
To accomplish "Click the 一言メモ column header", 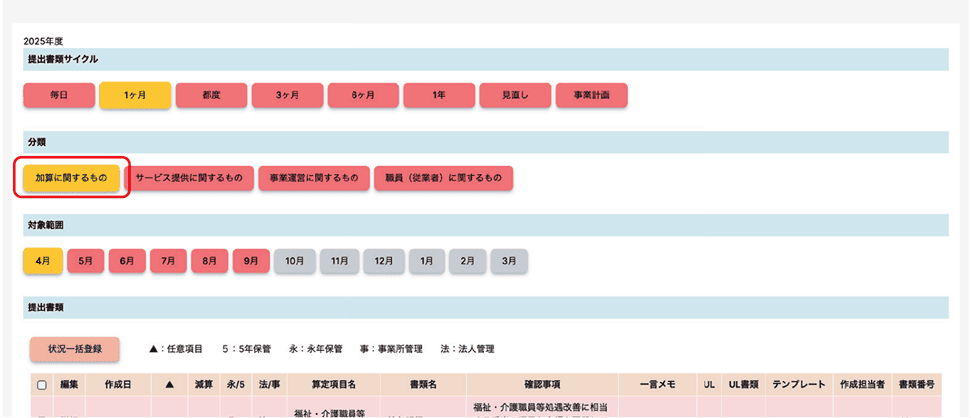I will click(x=657, y=385).
